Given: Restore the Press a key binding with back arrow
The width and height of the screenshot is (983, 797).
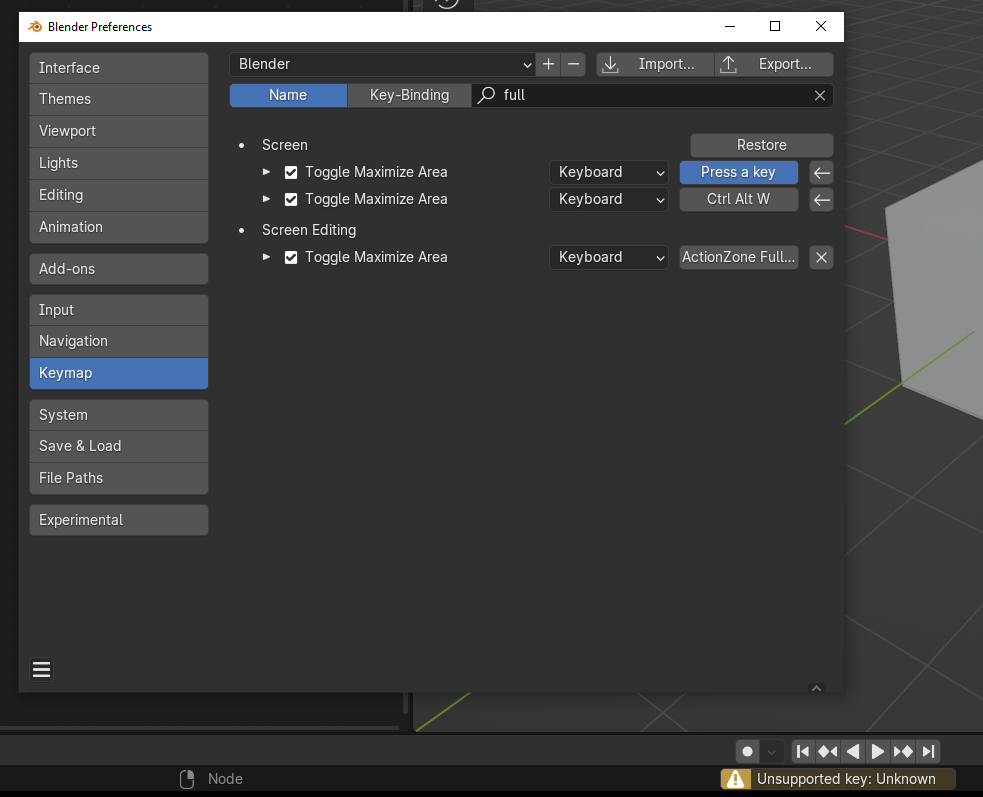Looking at the screenshot, I should pos(820,172).
